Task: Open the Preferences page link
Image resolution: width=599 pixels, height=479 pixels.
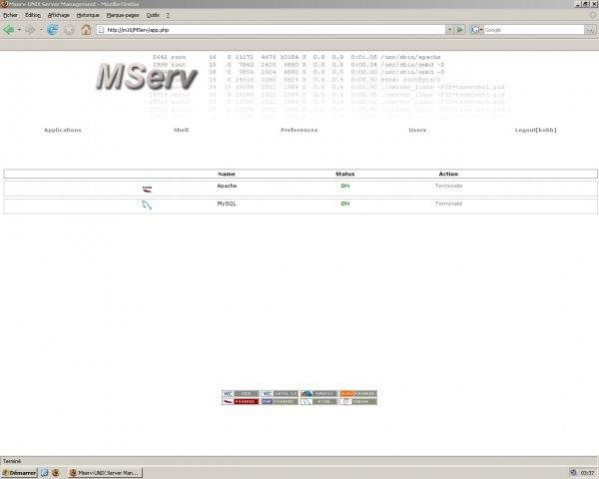Action: click(299, 130)
